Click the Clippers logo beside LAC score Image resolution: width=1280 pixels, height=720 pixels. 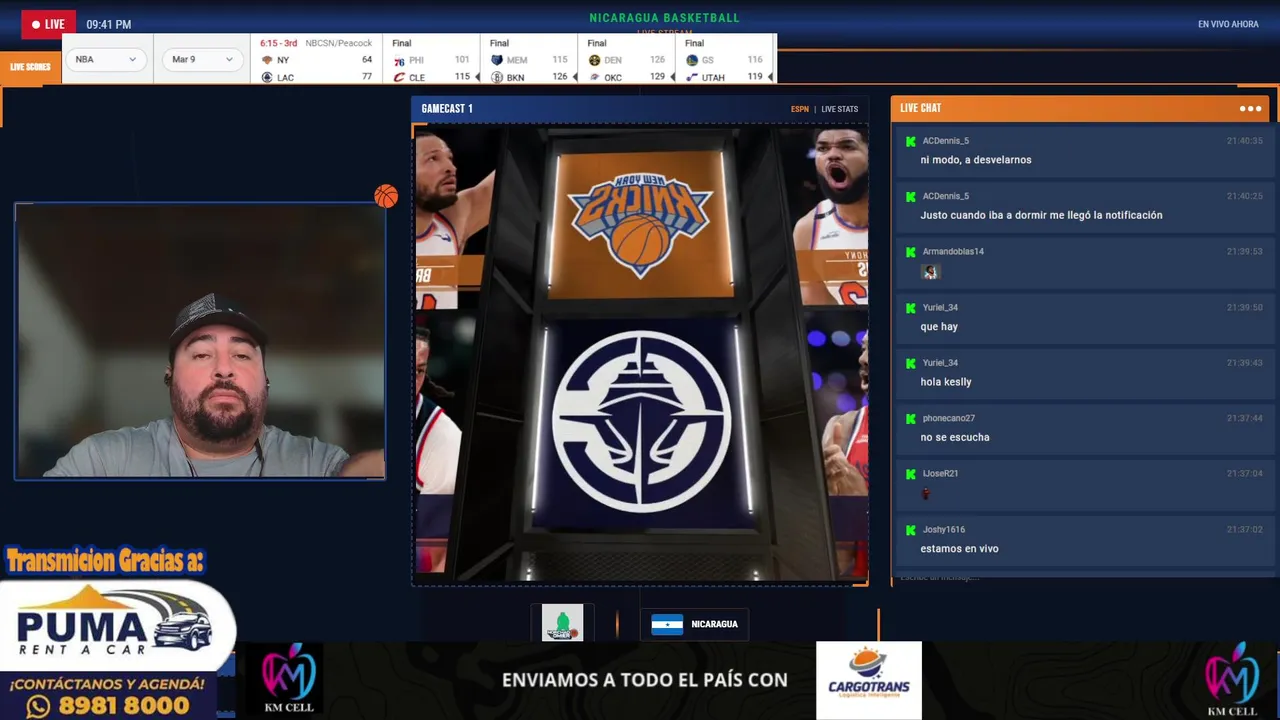(267, 77)
